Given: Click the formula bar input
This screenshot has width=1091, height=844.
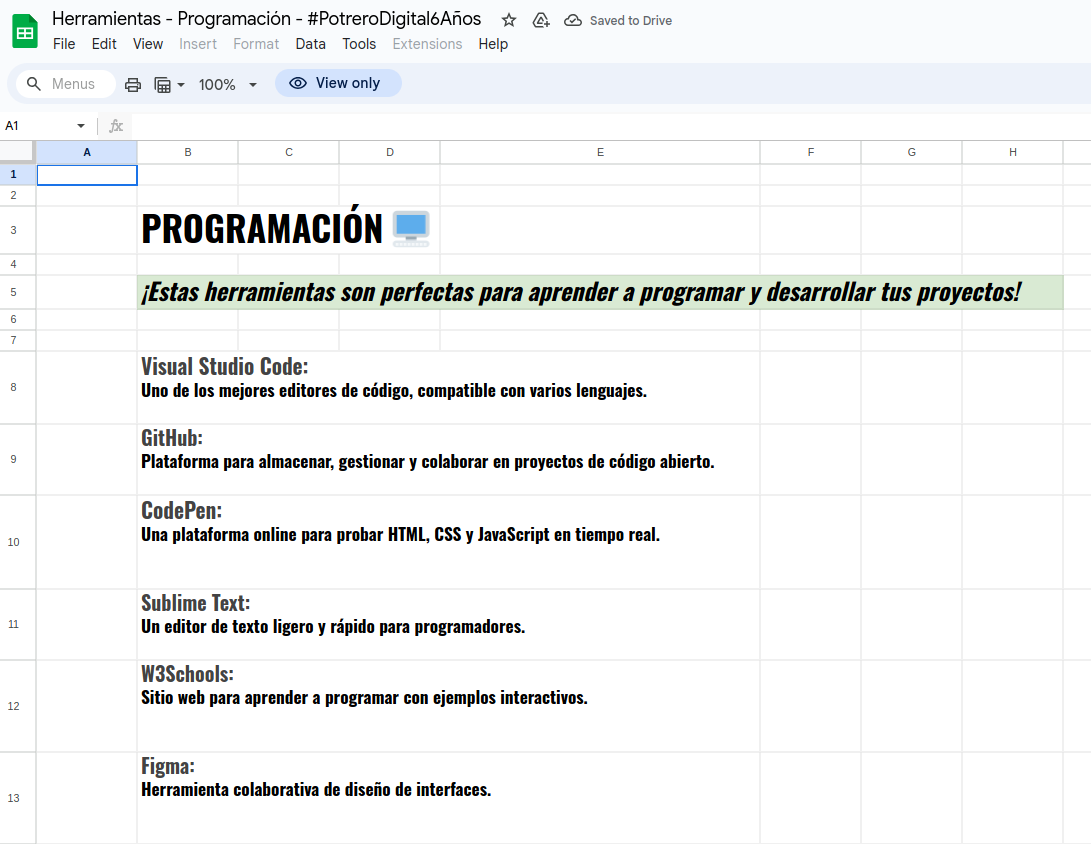Looking at the screenshot, I should pyautogui.click(x=611, y=126).
